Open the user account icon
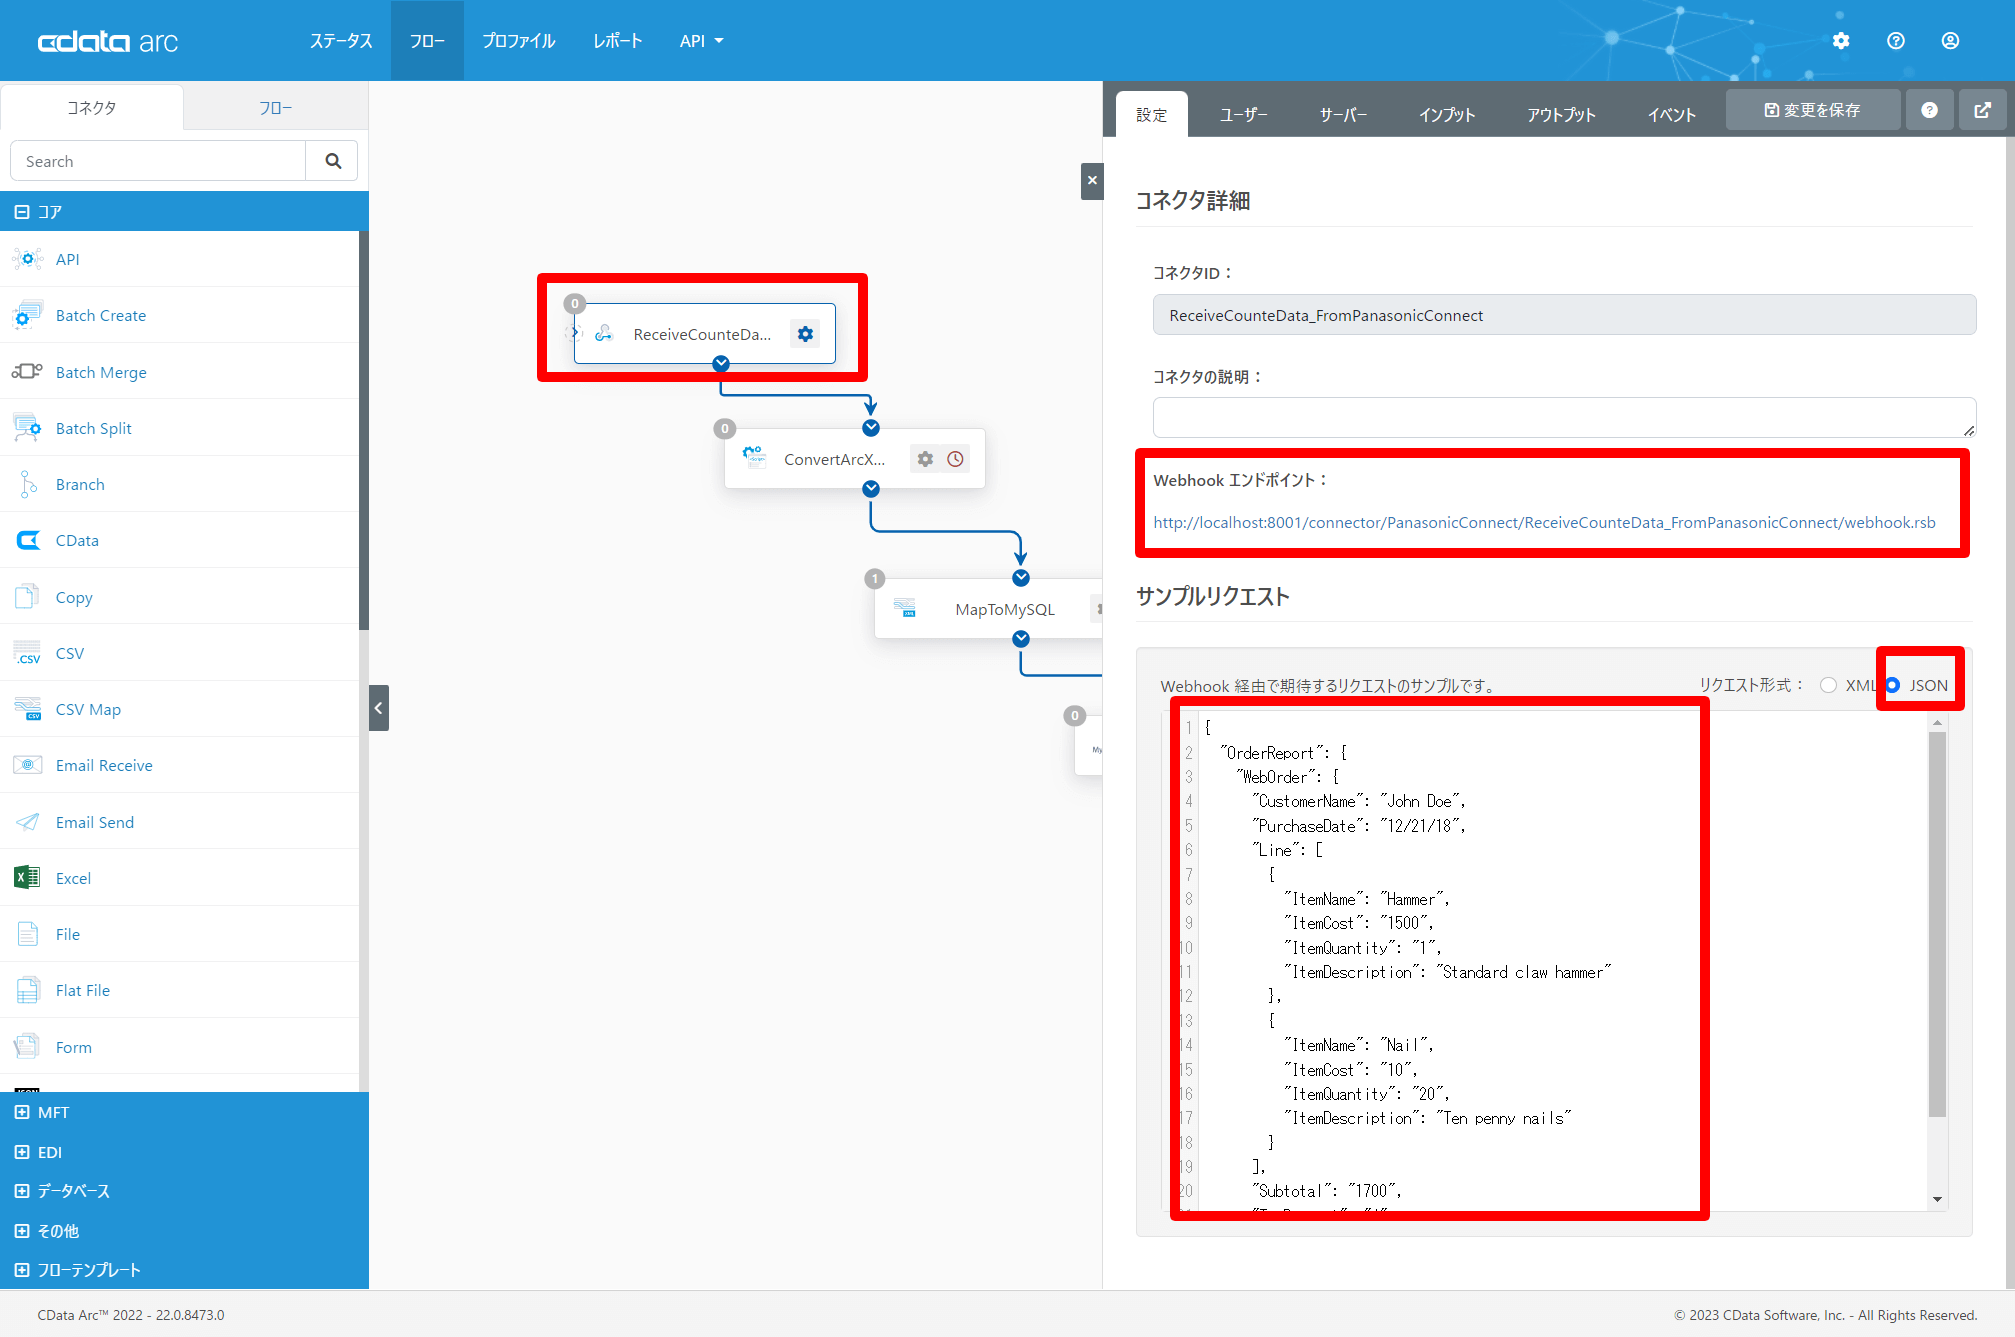 point(1950,41)
